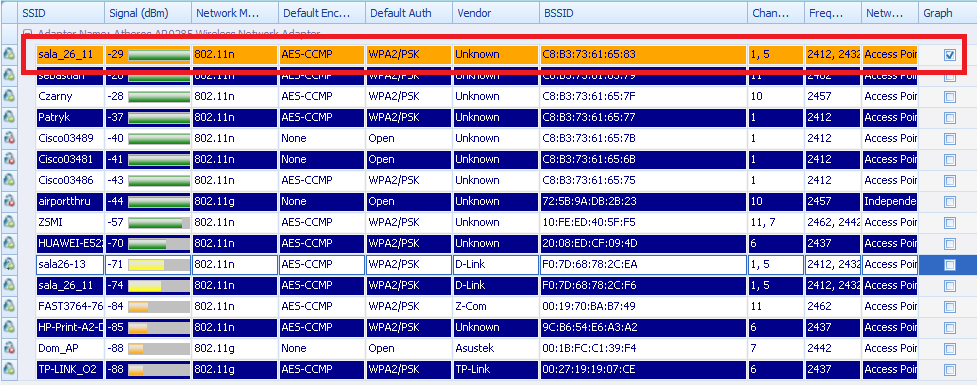Enable graphing for the ZSMI network
The height and width of the screenshot is (385, 977).
coord(950,222)
